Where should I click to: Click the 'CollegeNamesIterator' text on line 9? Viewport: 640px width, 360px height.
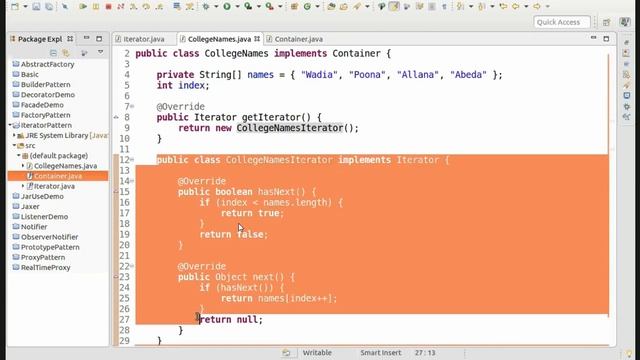290,128
